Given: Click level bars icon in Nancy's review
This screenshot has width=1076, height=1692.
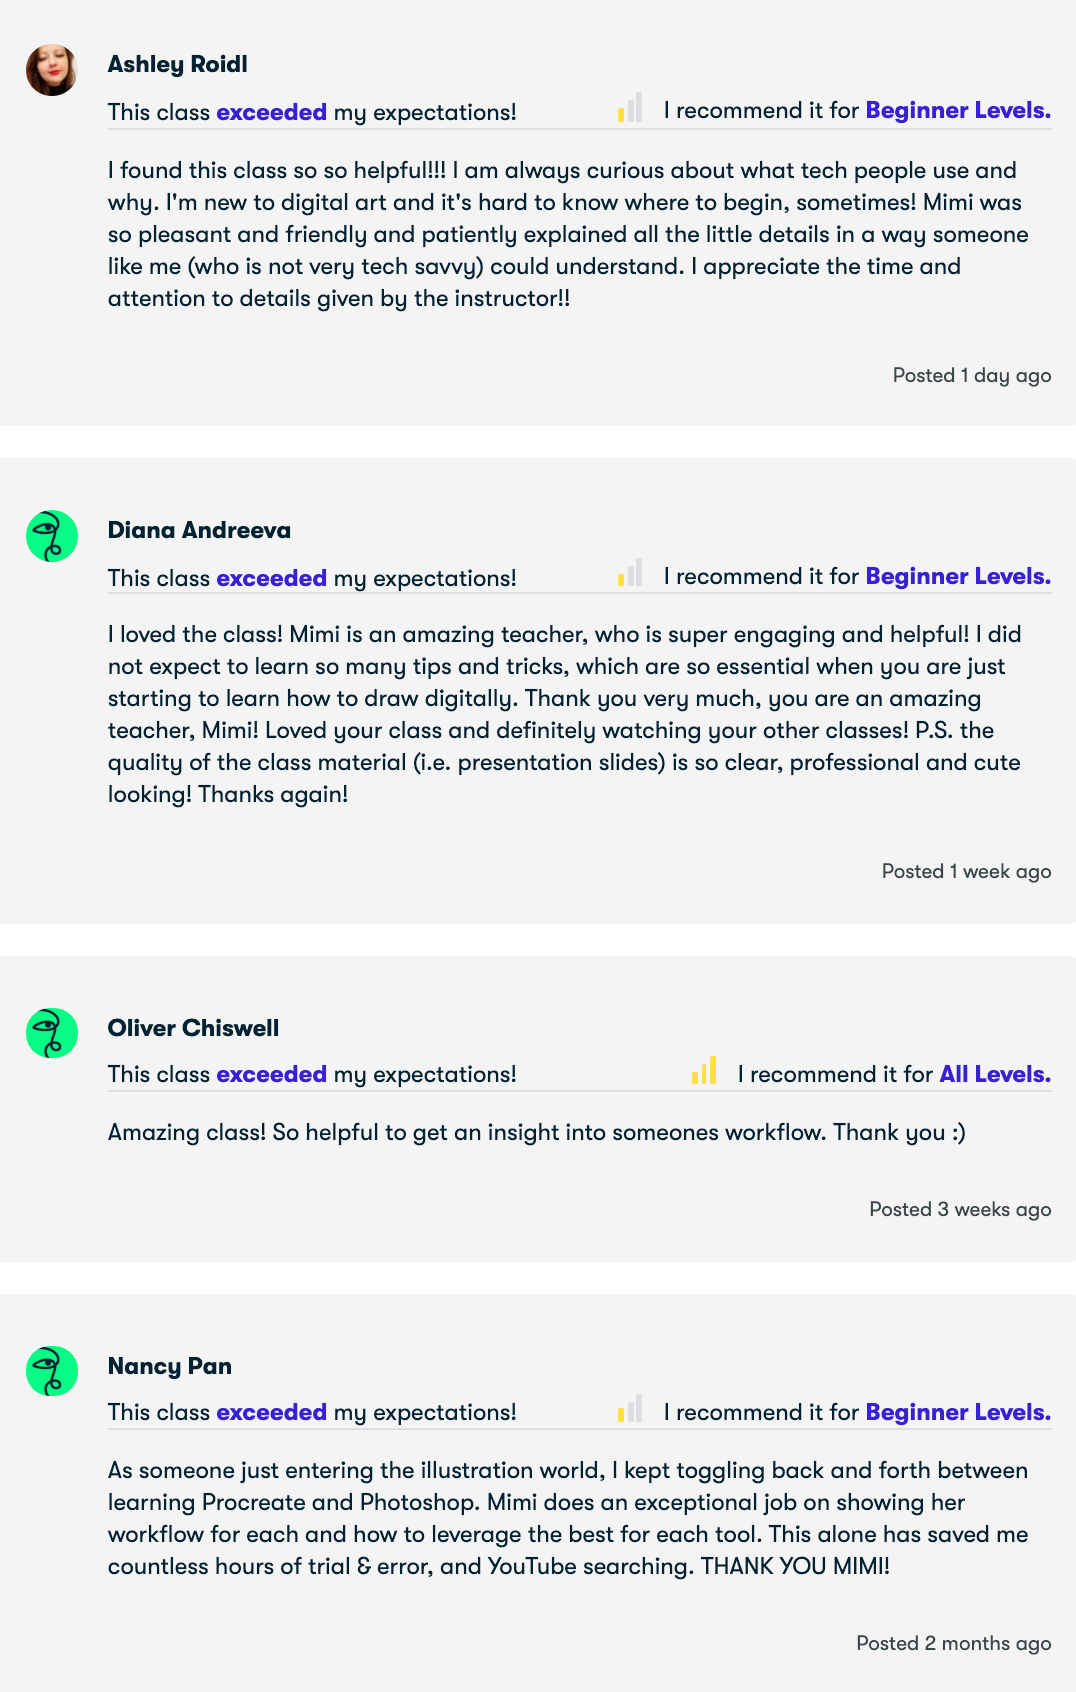Looking at the screenshot, I should pos(630,1408).
